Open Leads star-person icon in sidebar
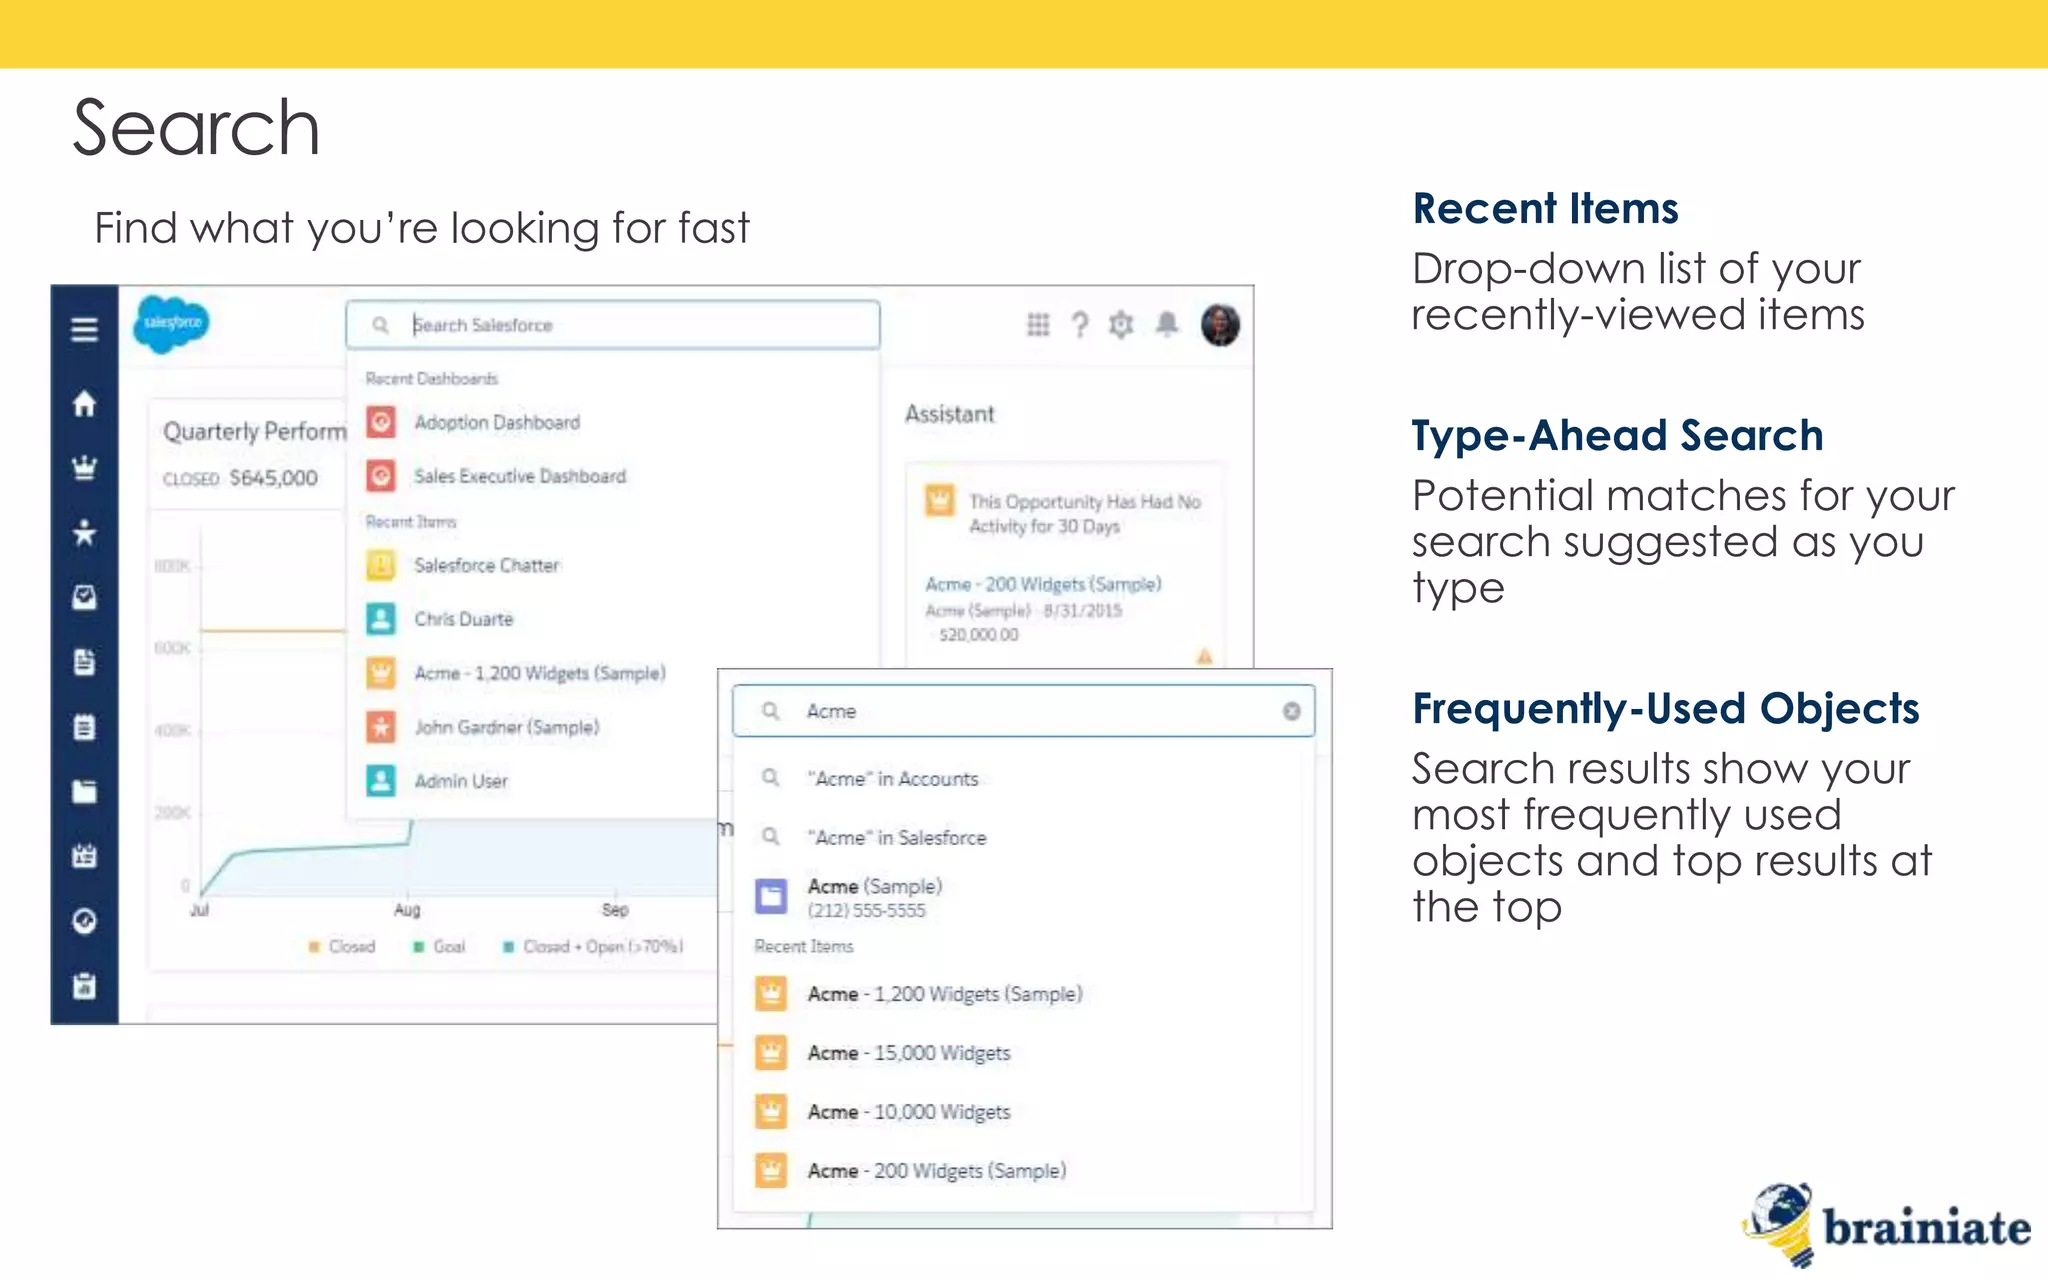 coord(85,533)
